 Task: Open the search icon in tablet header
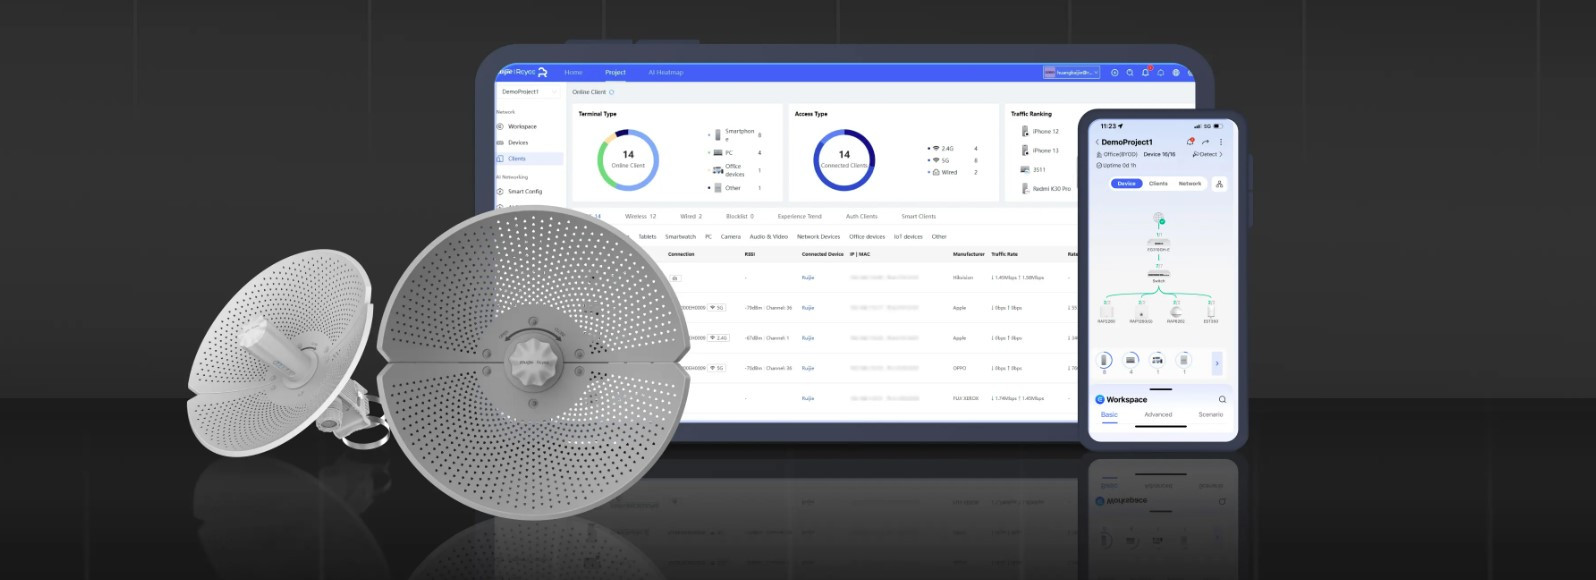pyautogui.click(x=1130, y=72)
